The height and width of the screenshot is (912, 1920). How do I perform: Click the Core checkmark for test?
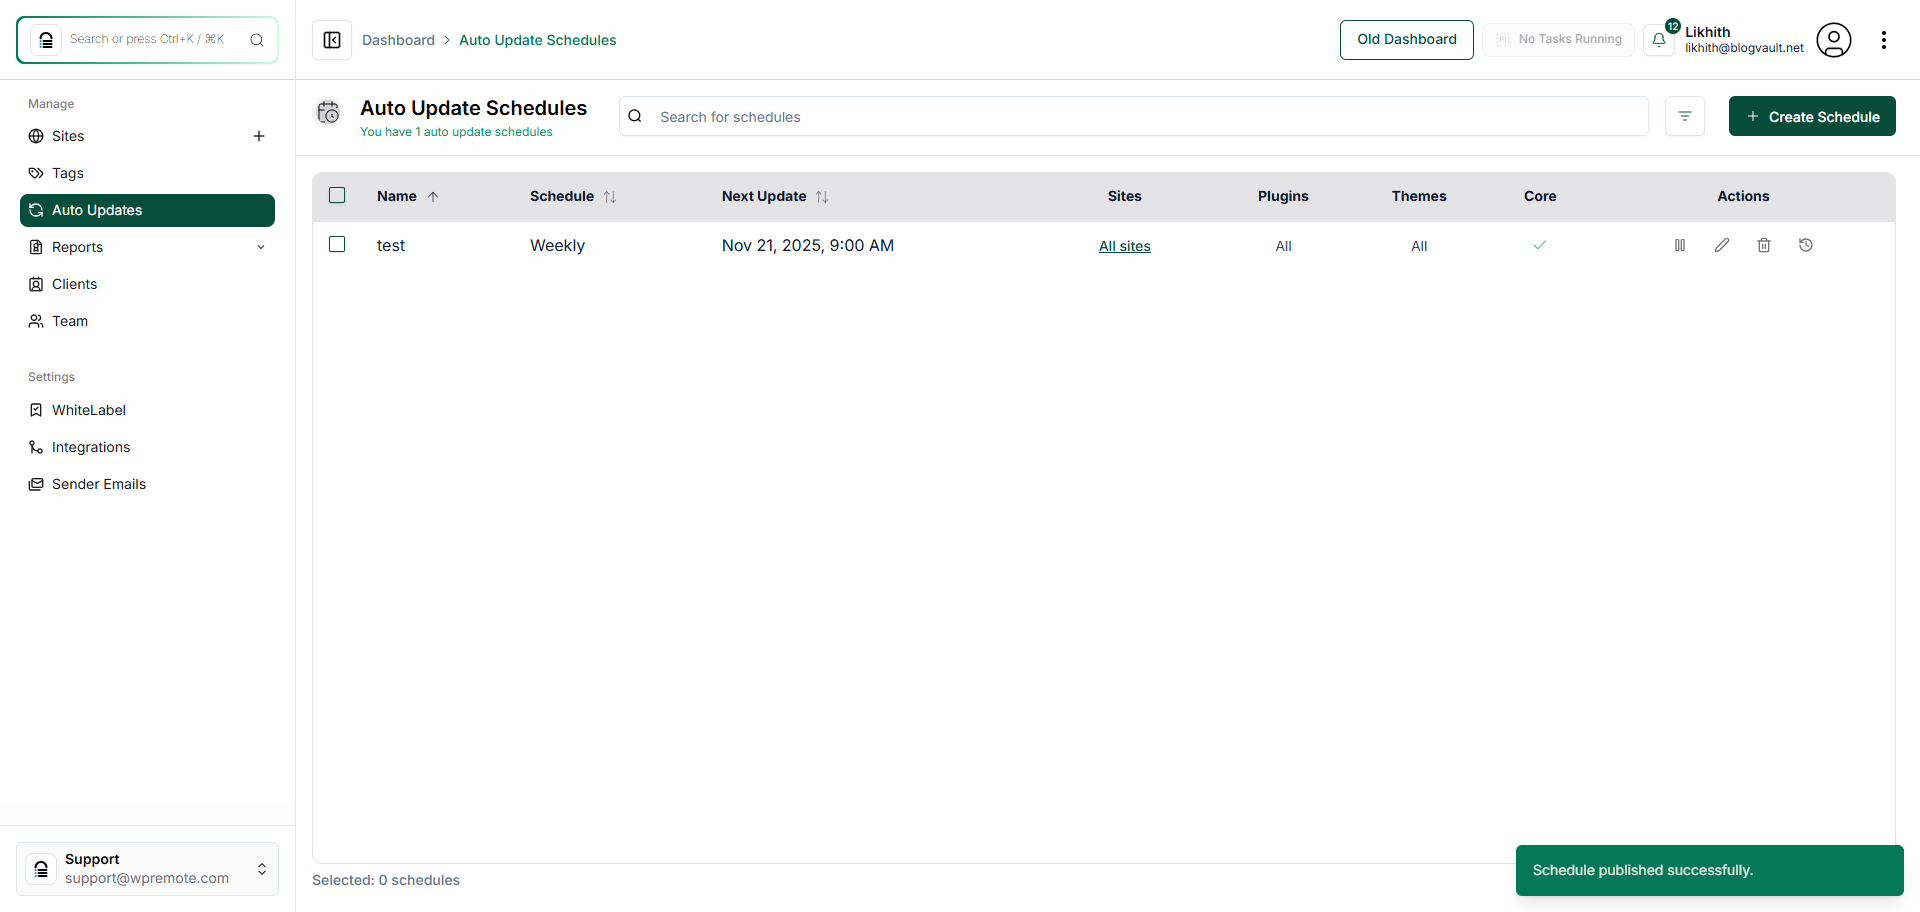(1540, 245)
